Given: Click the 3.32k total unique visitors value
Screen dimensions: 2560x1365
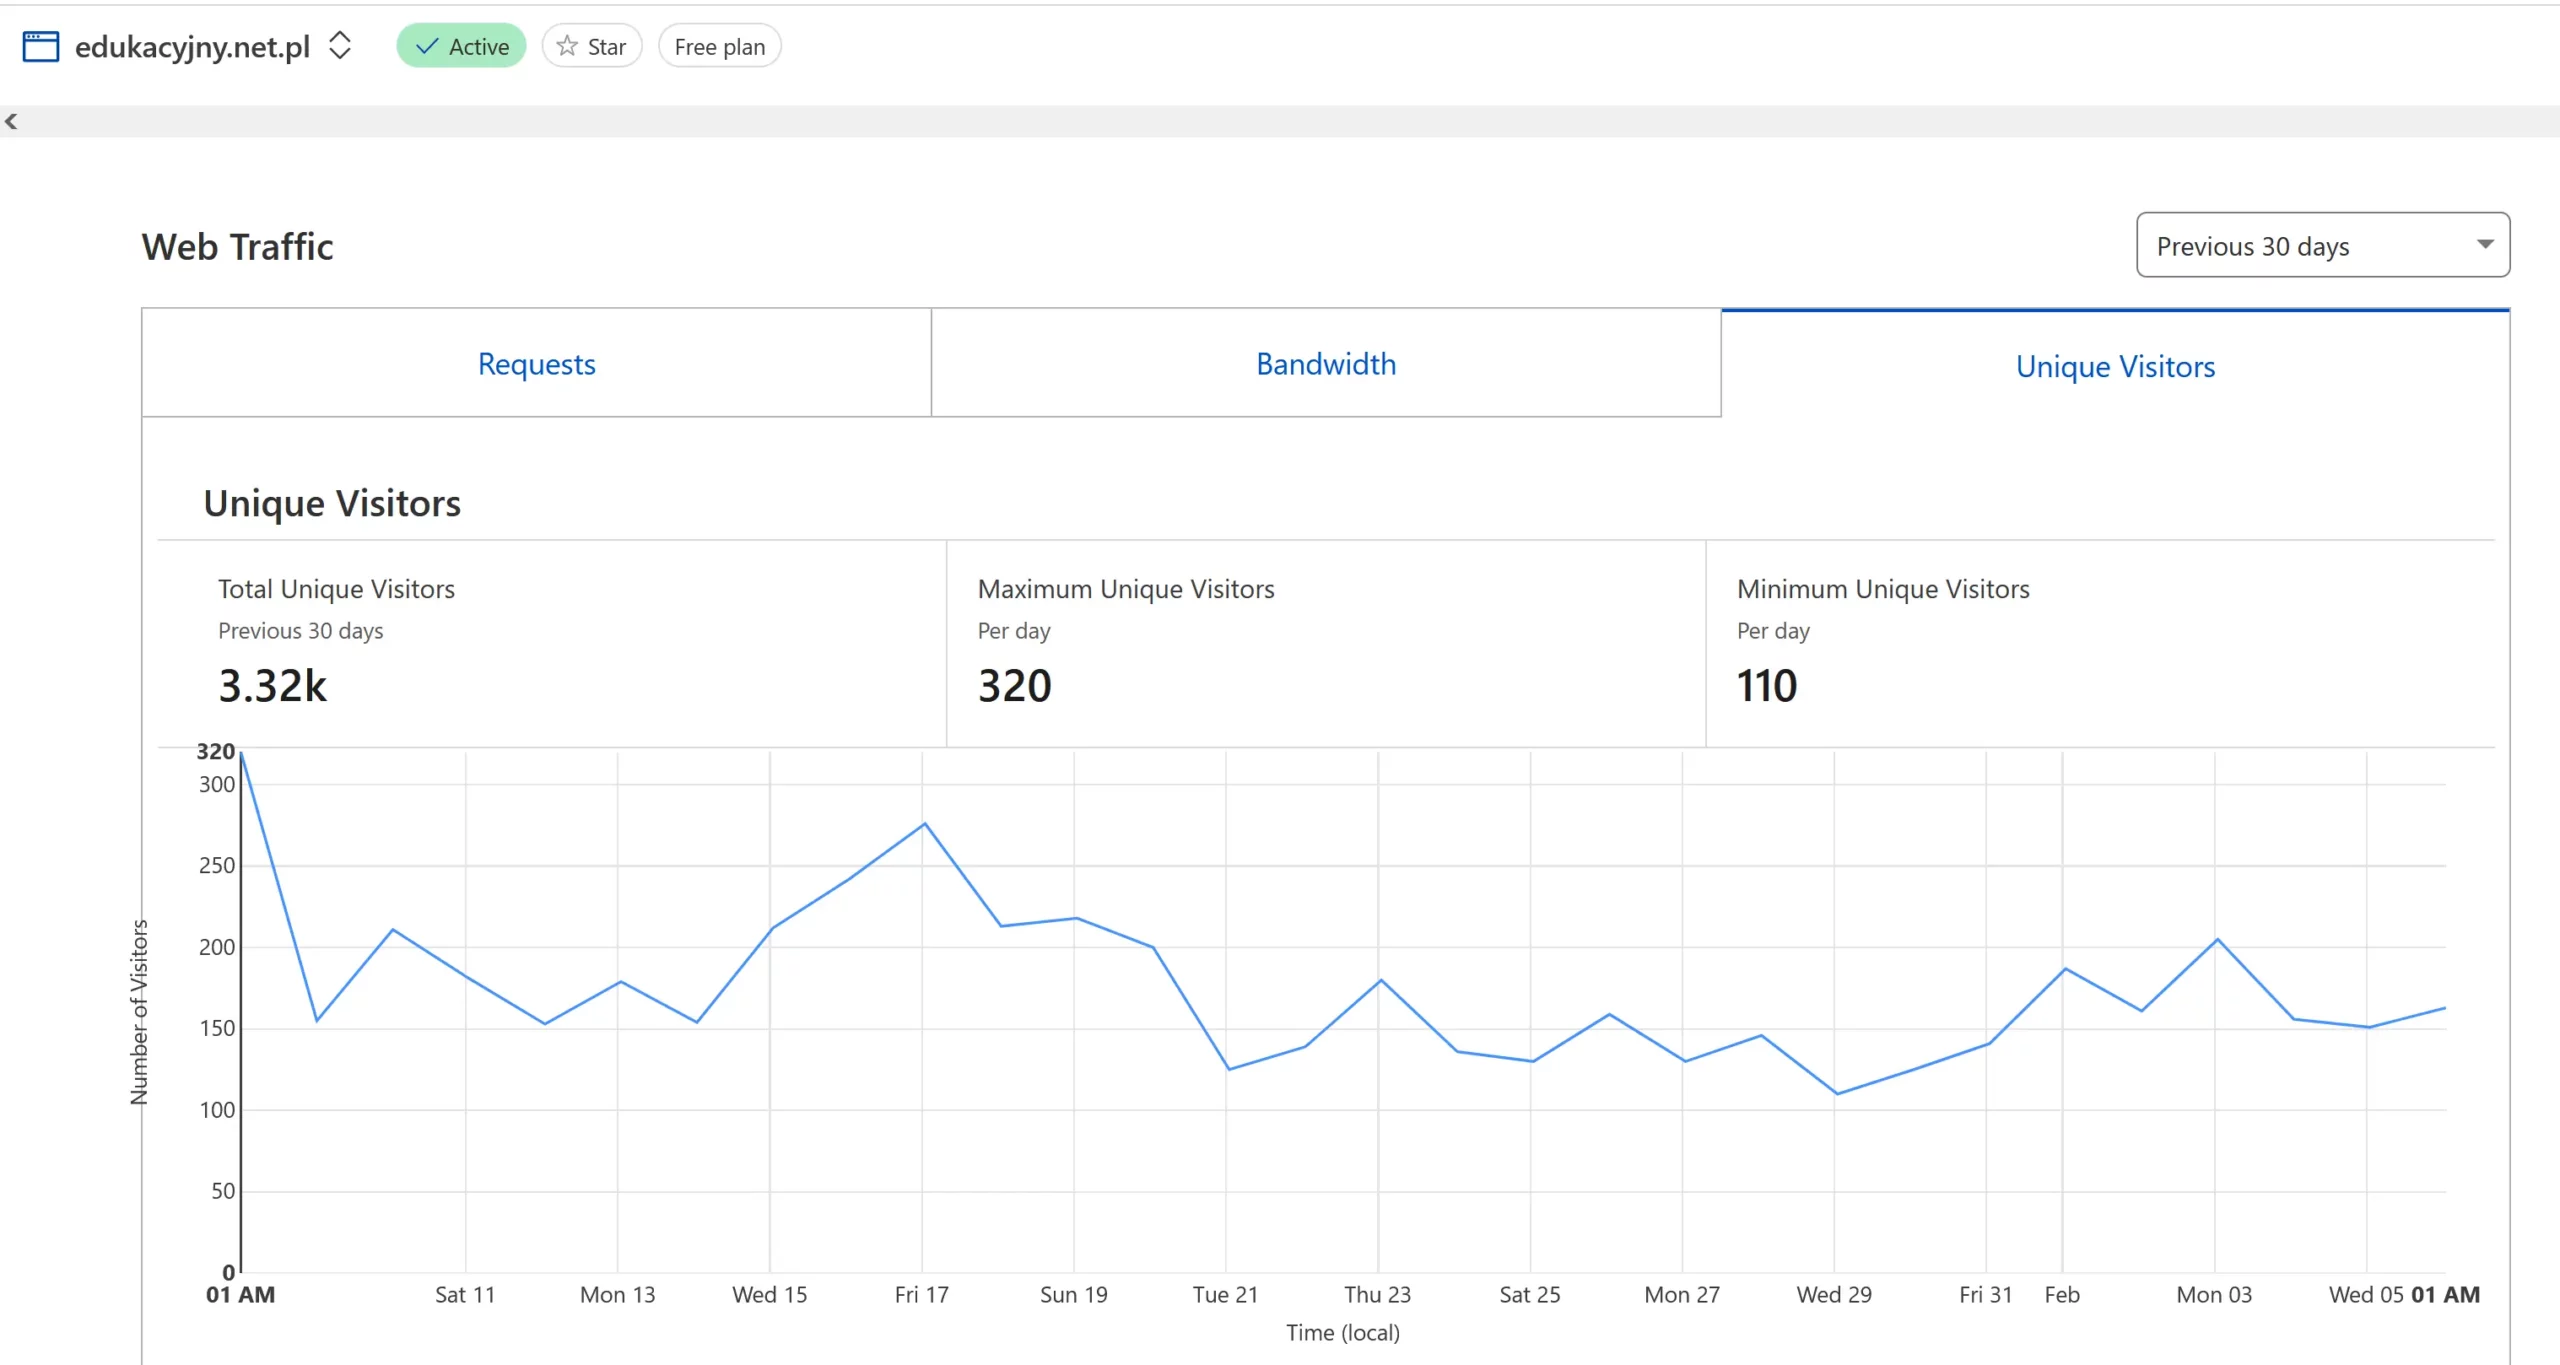Looking at the screenshot, I should point(272,686).
